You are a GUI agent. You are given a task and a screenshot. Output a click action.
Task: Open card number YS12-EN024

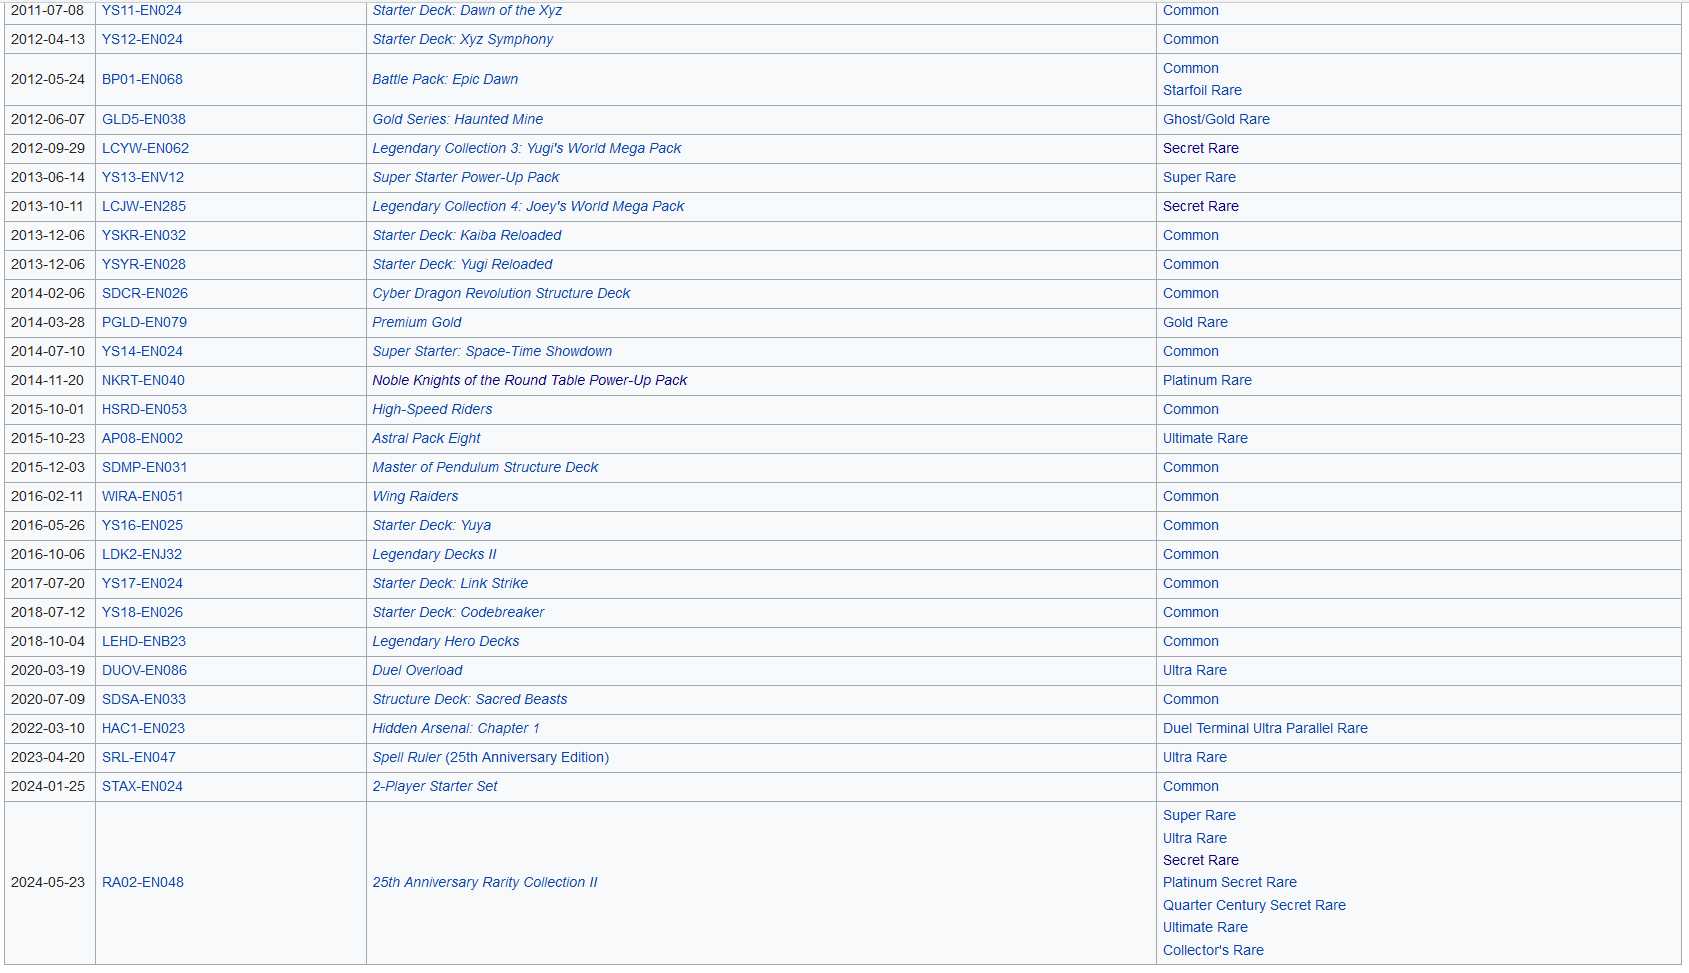(x=142, y=39)
